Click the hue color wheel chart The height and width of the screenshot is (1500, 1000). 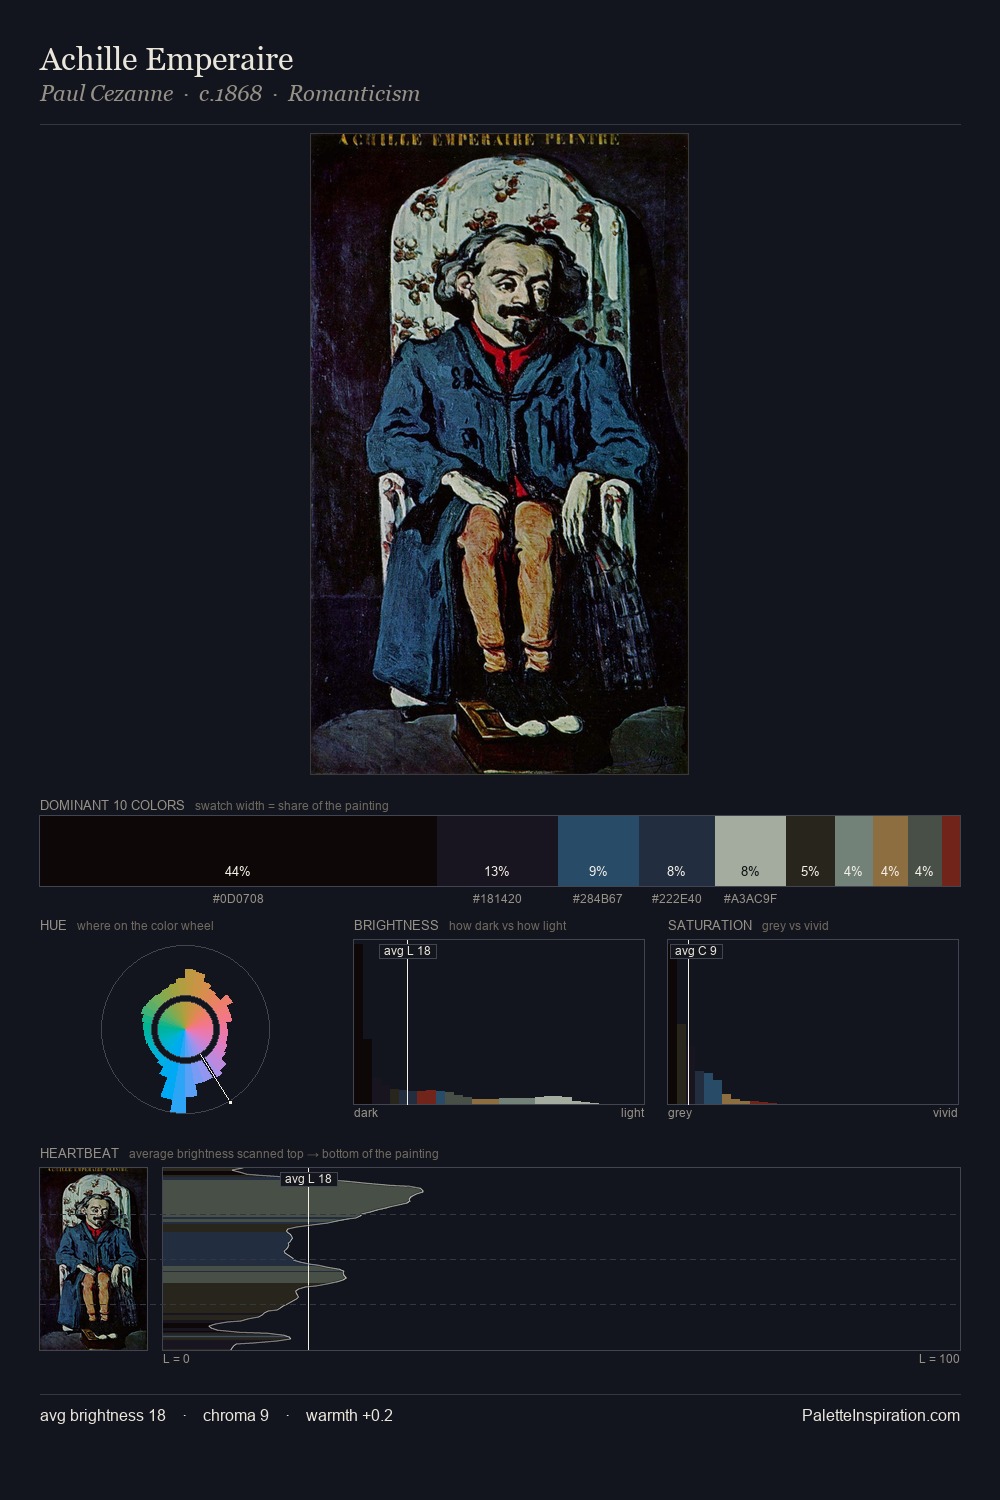[185, 1029]
